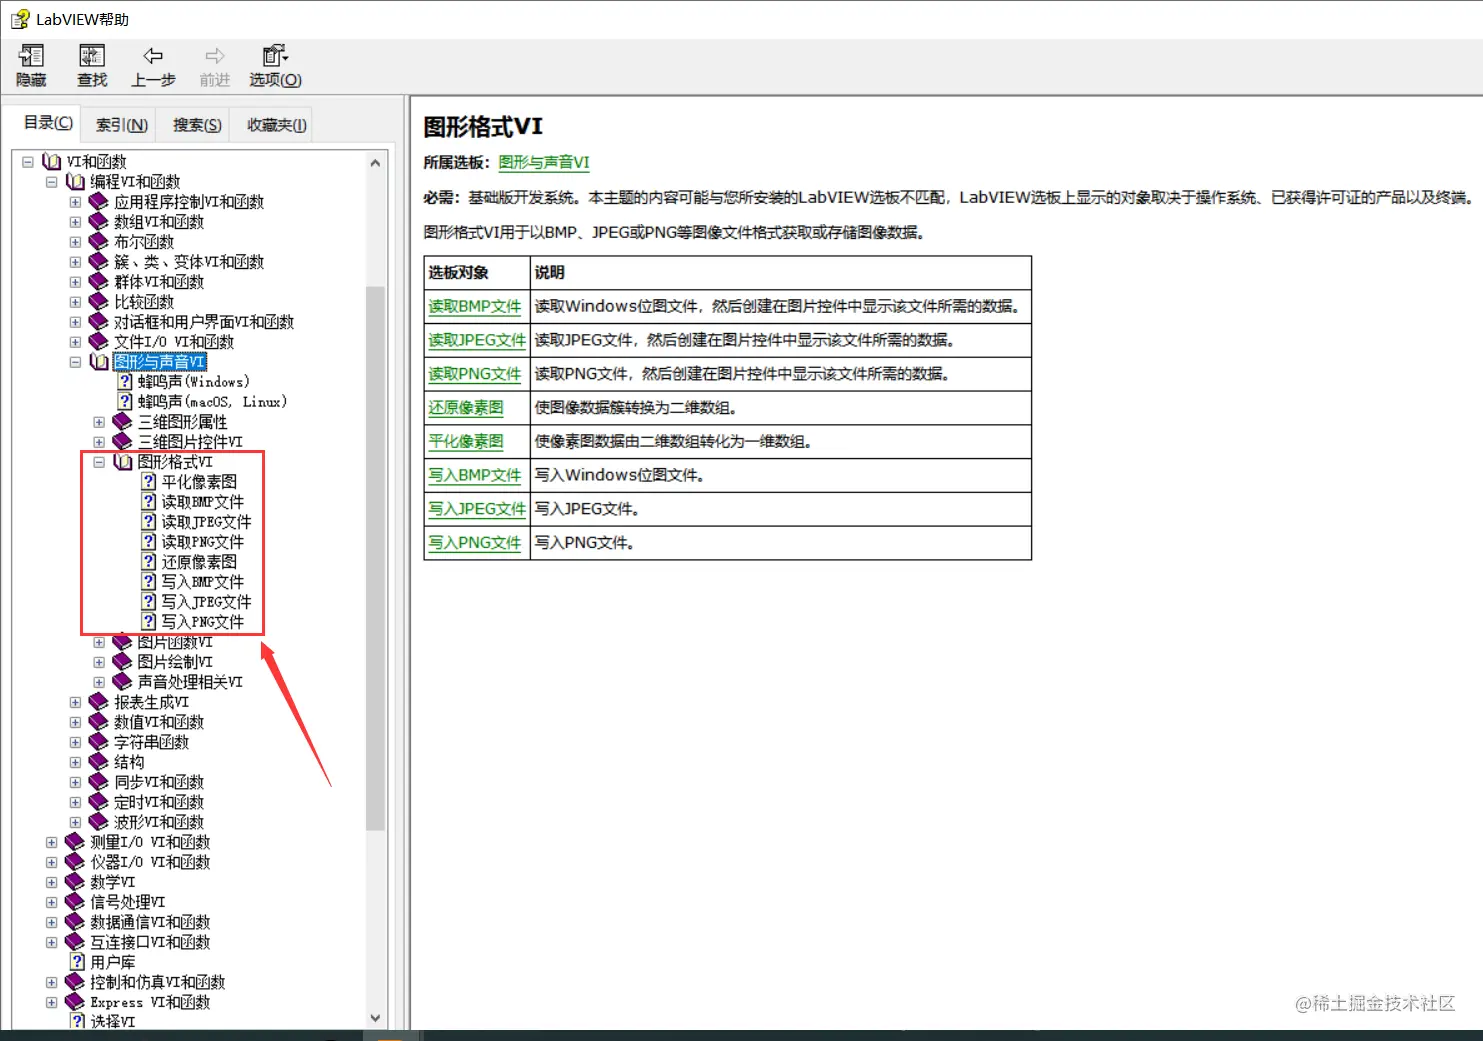Go back with the 上一步 toolbar icon
This screenshot has height=1041, width=1483.
click(x=153, y=56)
